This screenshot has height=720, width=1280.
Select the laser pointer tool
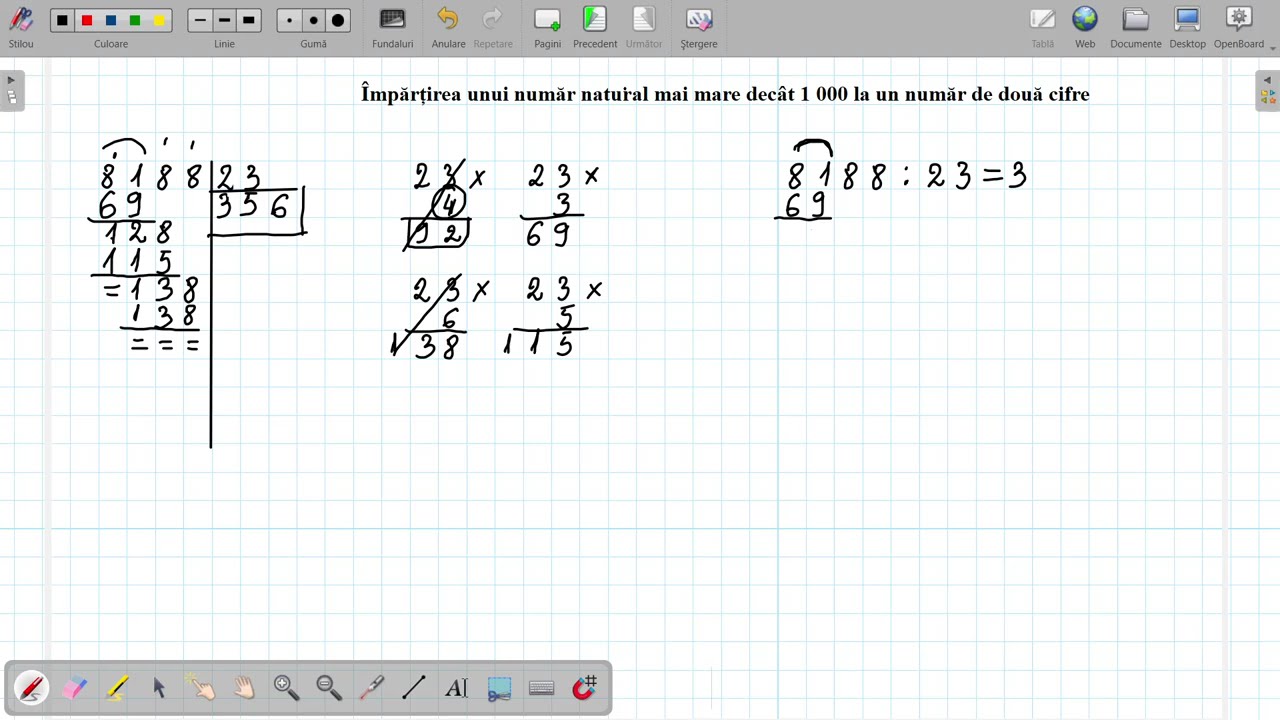371,688
